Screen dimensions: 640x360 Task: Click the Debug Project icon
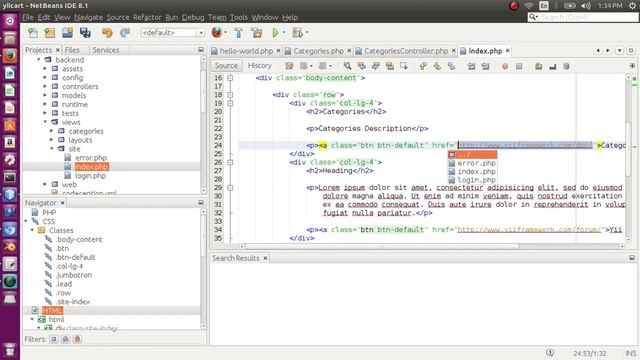(298, 33)
